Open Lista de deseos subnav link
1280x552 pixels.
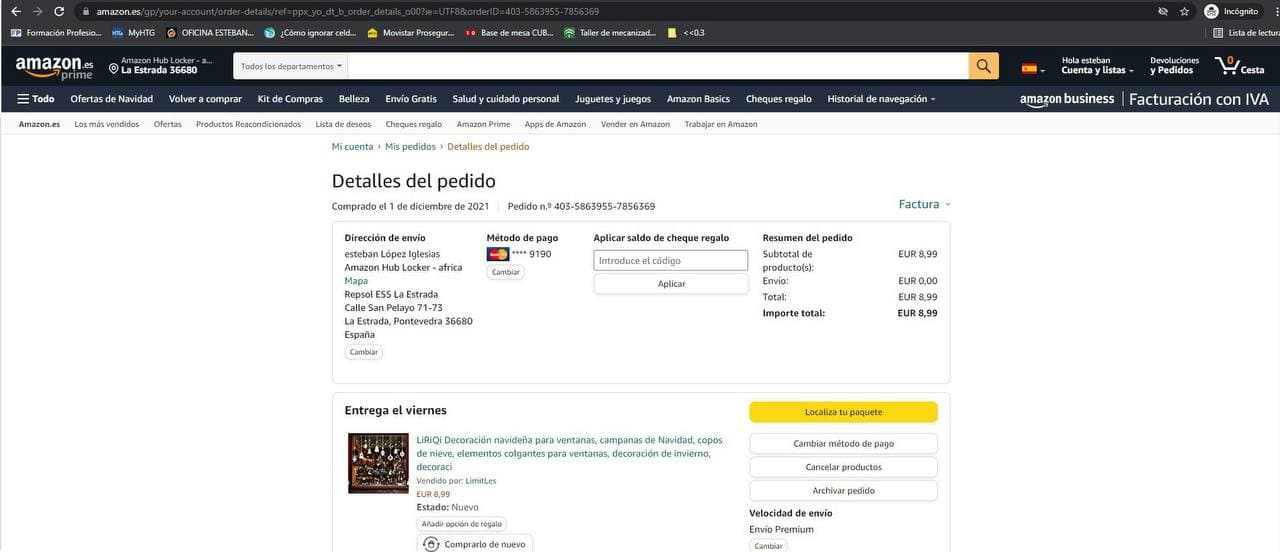343,124
